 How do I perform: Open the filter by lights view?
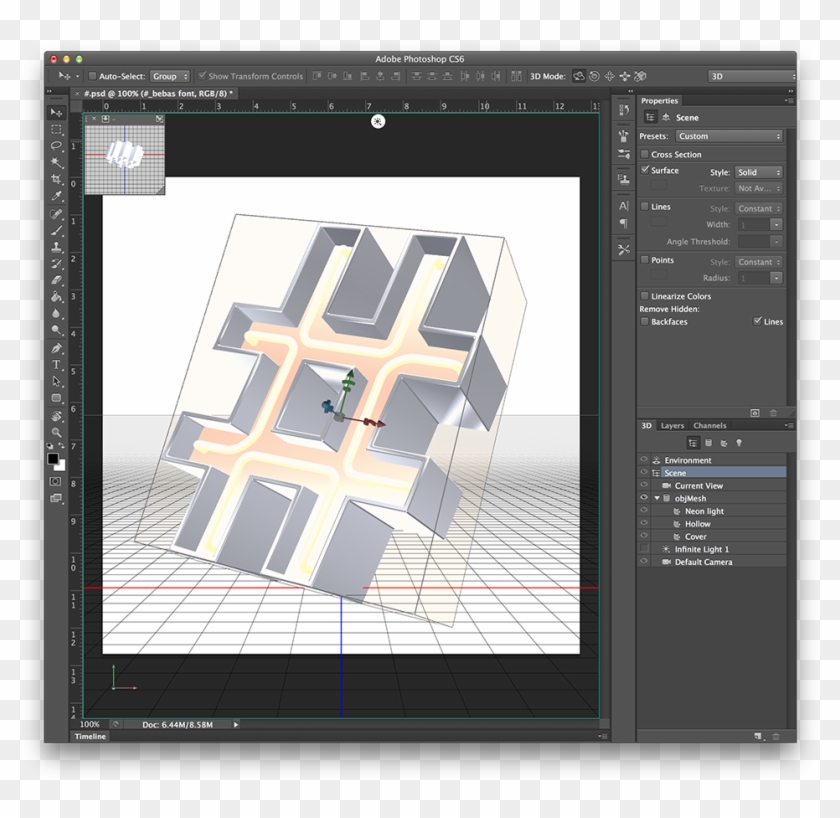(739, 442)
